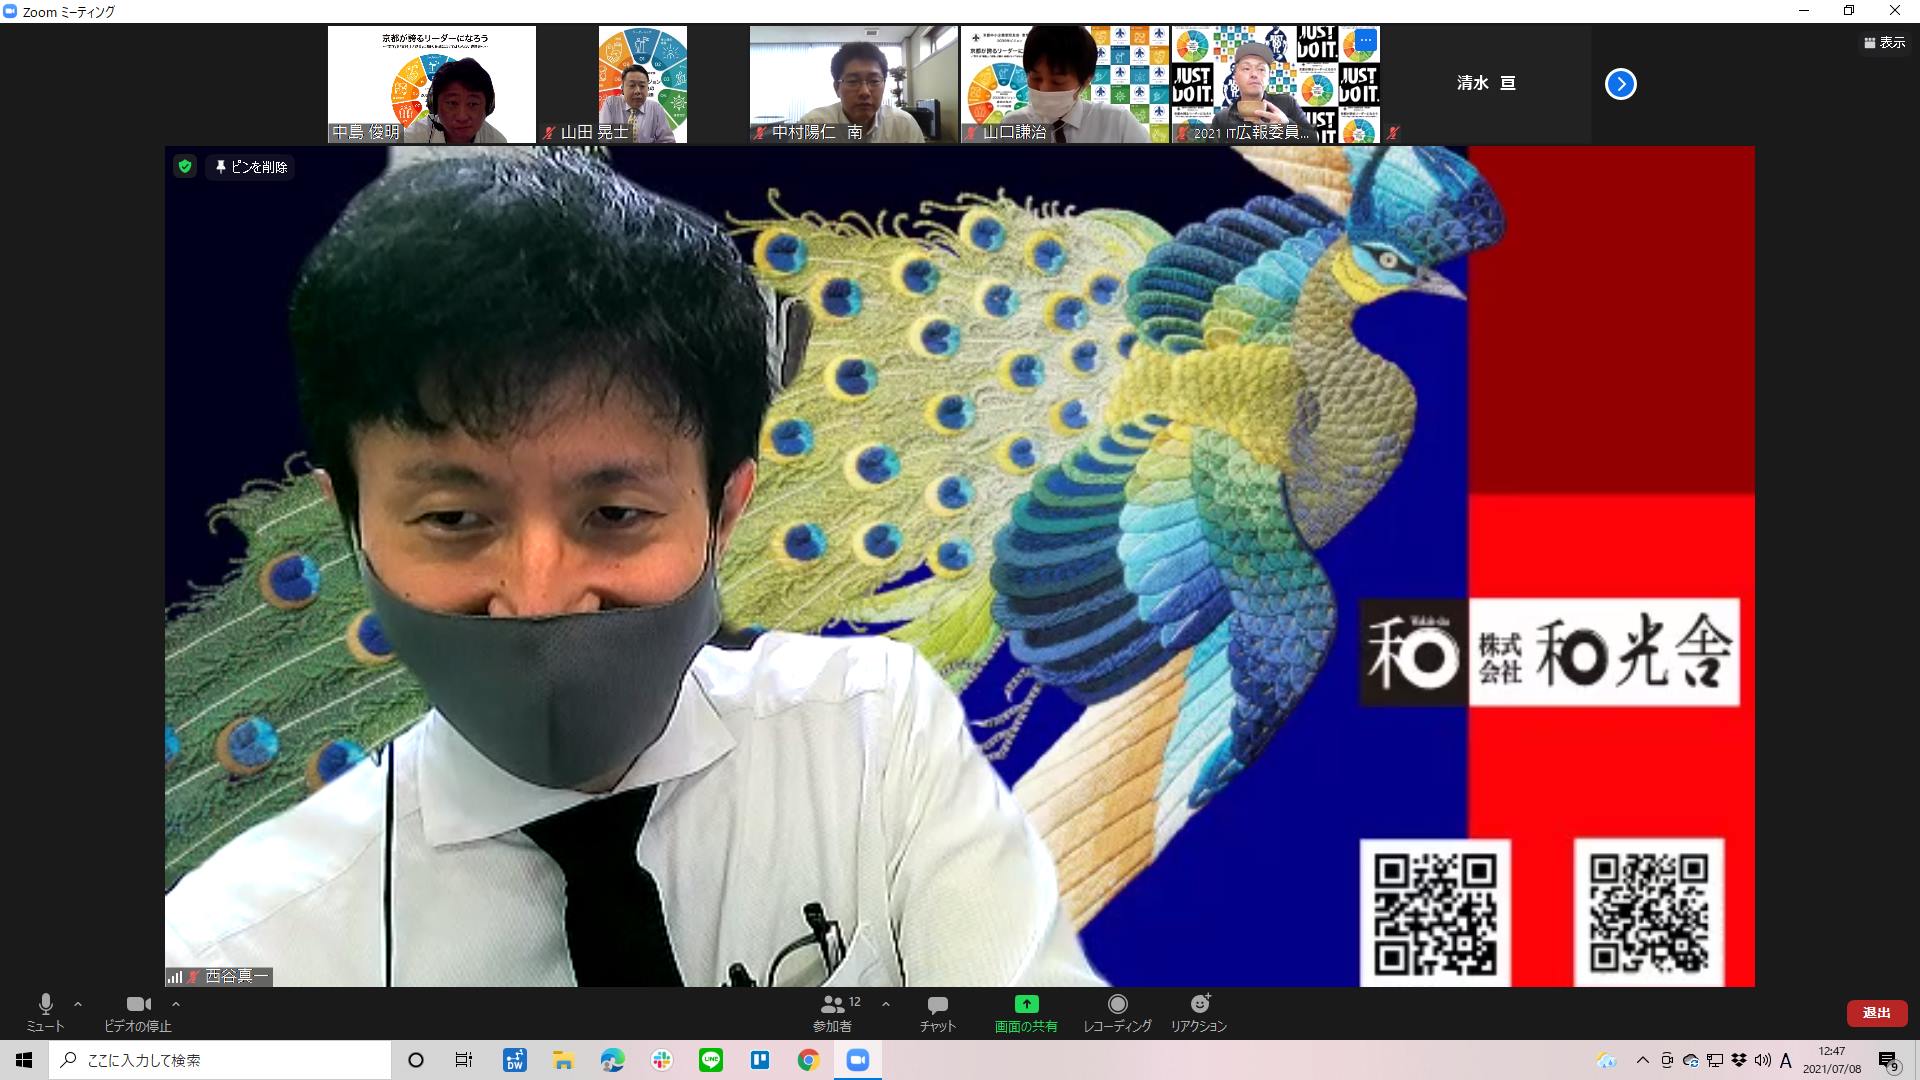Open Cortana circle icon
Screen dimensions: 1920x1080
[416, 1060]
